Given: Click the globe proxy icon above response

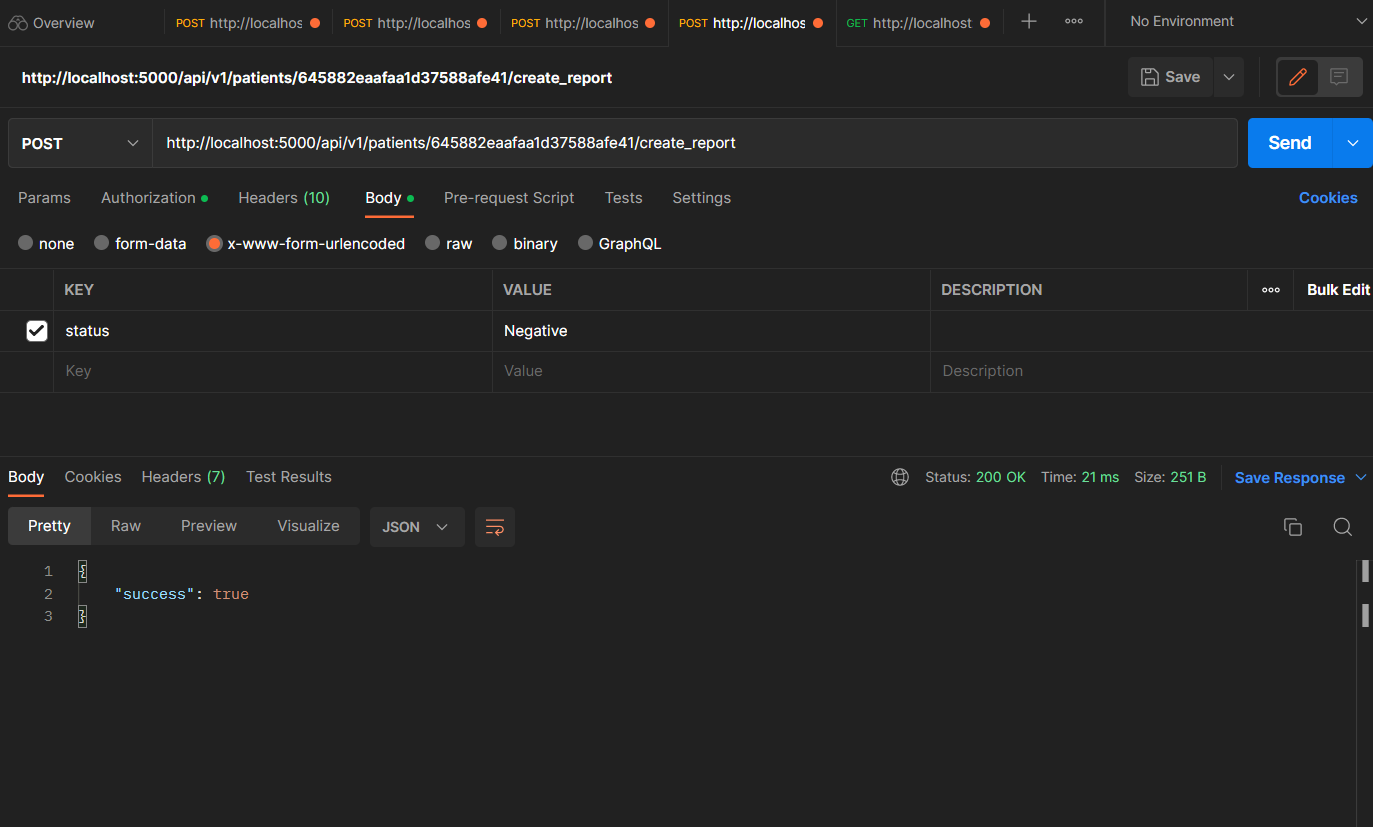Looking at the screenshot, I should coord(899,477).
